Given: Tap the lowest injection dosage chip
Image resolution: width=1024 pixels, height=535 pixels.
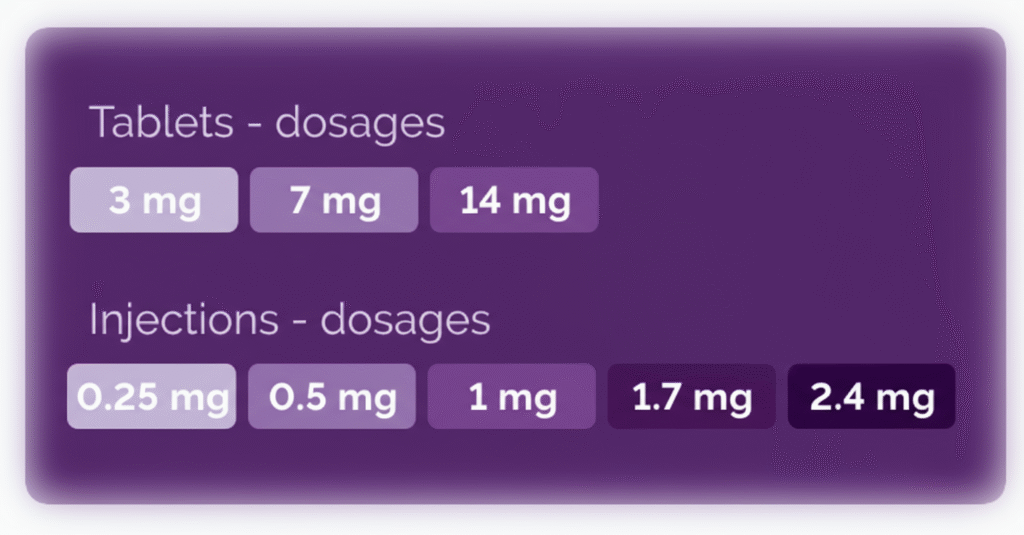Looking at the screenshot, I should (152, 397).
